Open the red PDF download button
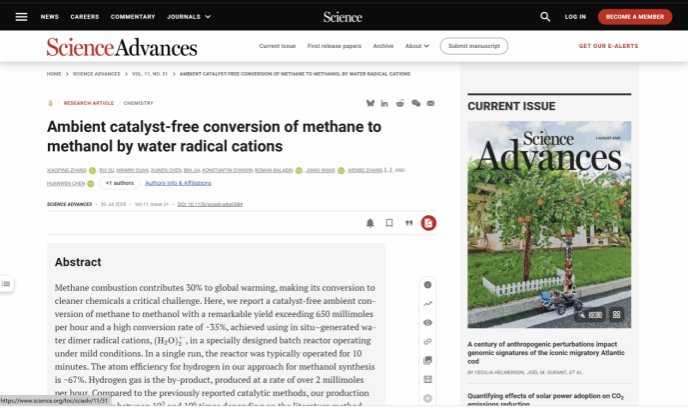Viewport: 688px width, 408px height. tap(428, 223)
